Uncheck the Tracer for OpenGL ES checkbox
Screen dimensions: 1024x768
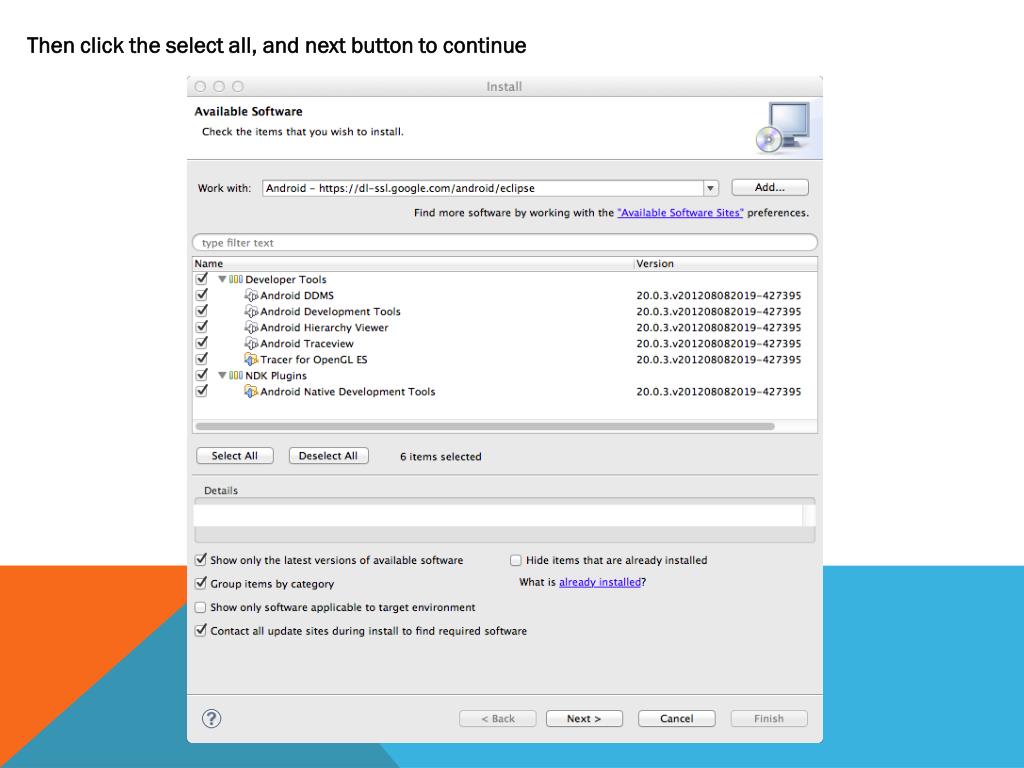click(x=201, y=359)
